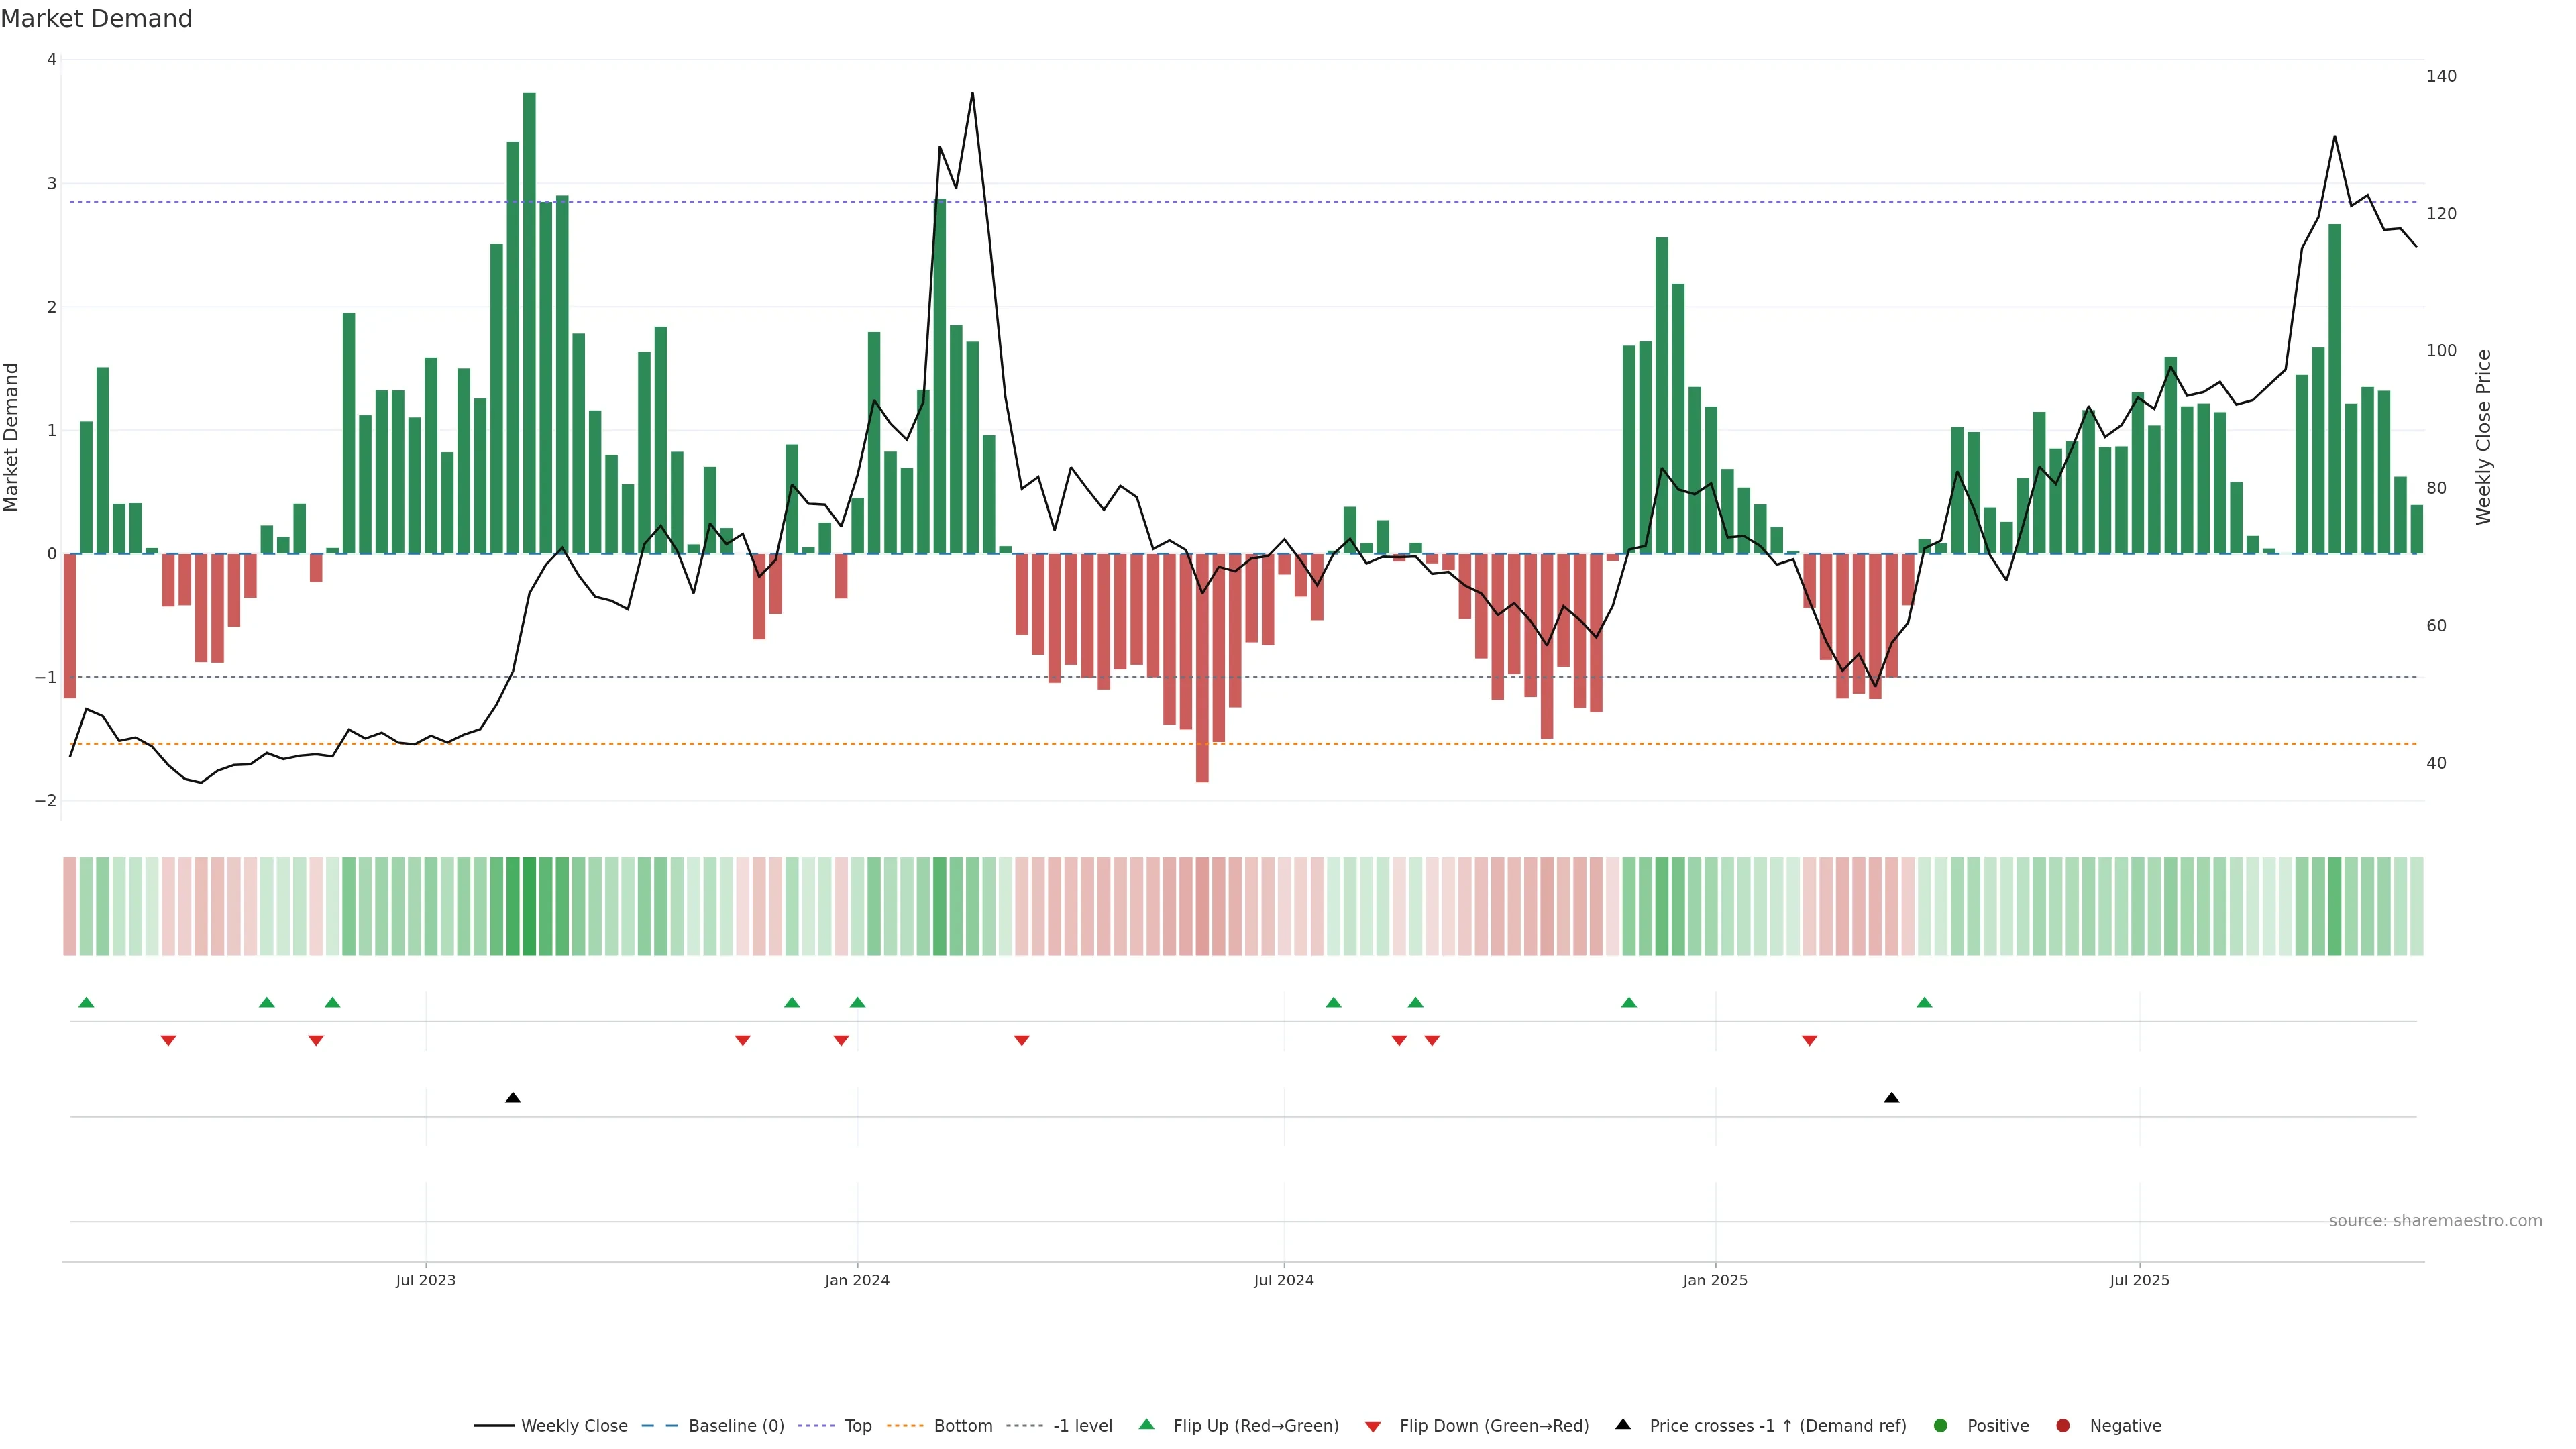Toggle the -1 level legend entry
Image resolution: width=2576 pixels, height=1449 pixels.
[x=1082, y=1426]
